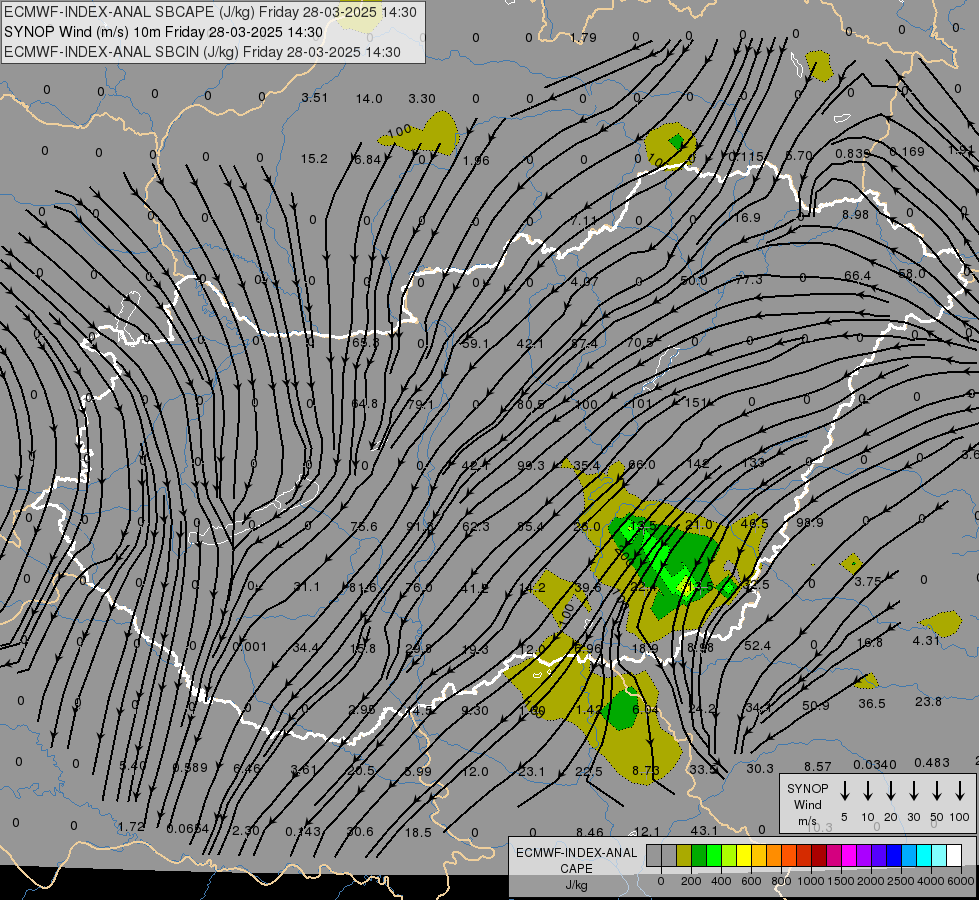Click the 99.3 CAPE value on the map
Viewport: 979px width, 900px height.
click(531, 465)
